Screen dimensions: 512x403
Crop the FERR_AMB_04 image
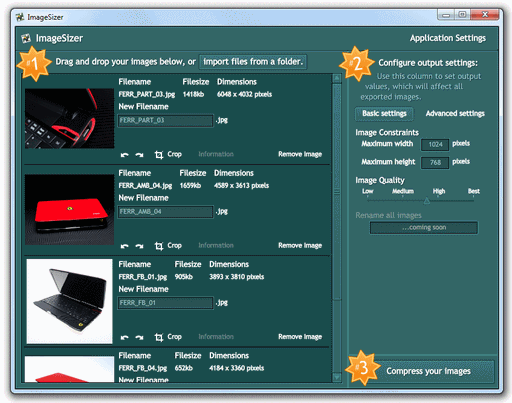pos(168,246)
